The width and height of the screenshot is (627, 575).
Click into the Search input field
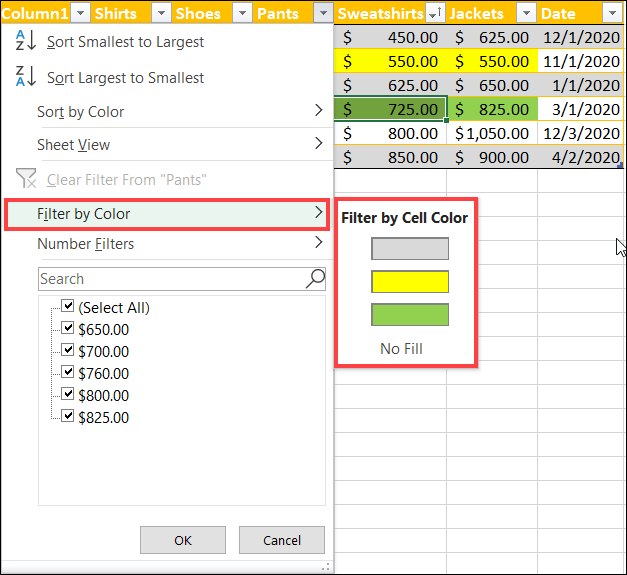[172, 279]
